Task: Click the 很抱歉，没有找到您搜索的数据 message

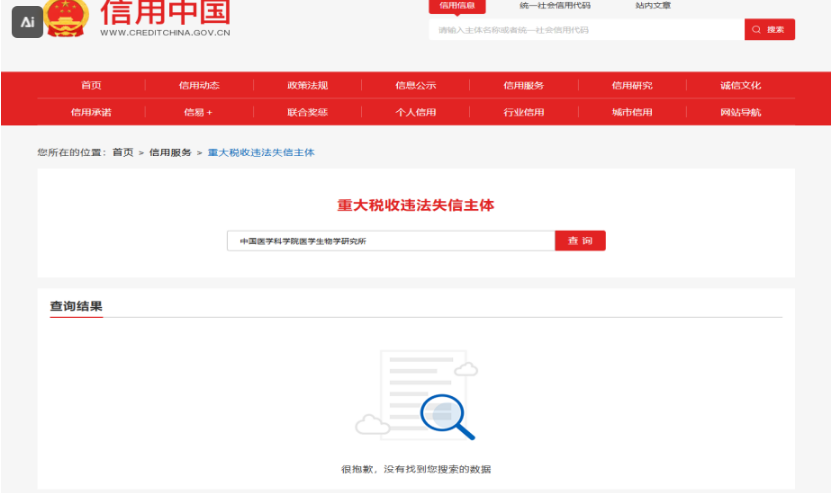Action: 416,469
